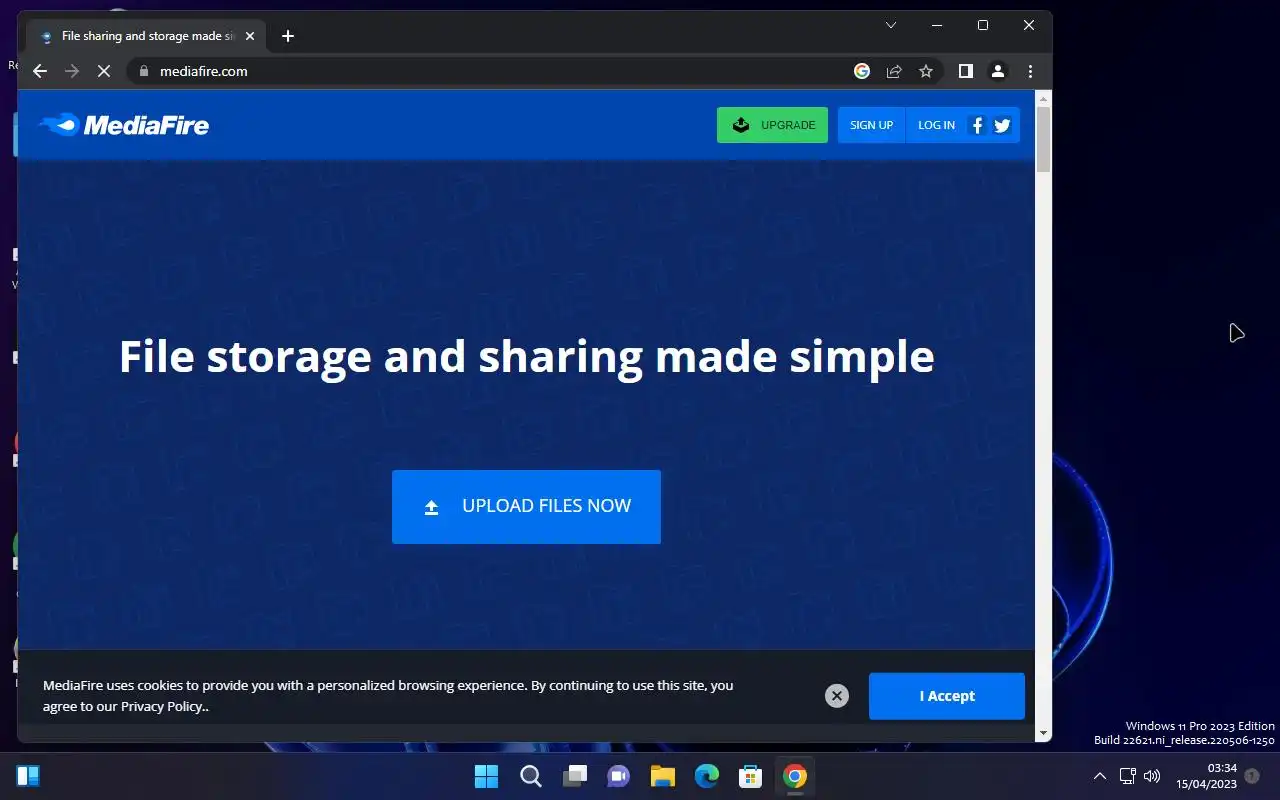View site info lock icon
The width and height of the screenshot is (1280, 800).
point(143,71)
